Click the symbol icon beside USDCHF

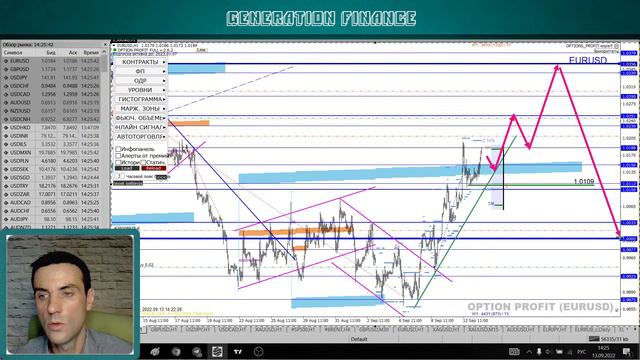click(6, 86)
